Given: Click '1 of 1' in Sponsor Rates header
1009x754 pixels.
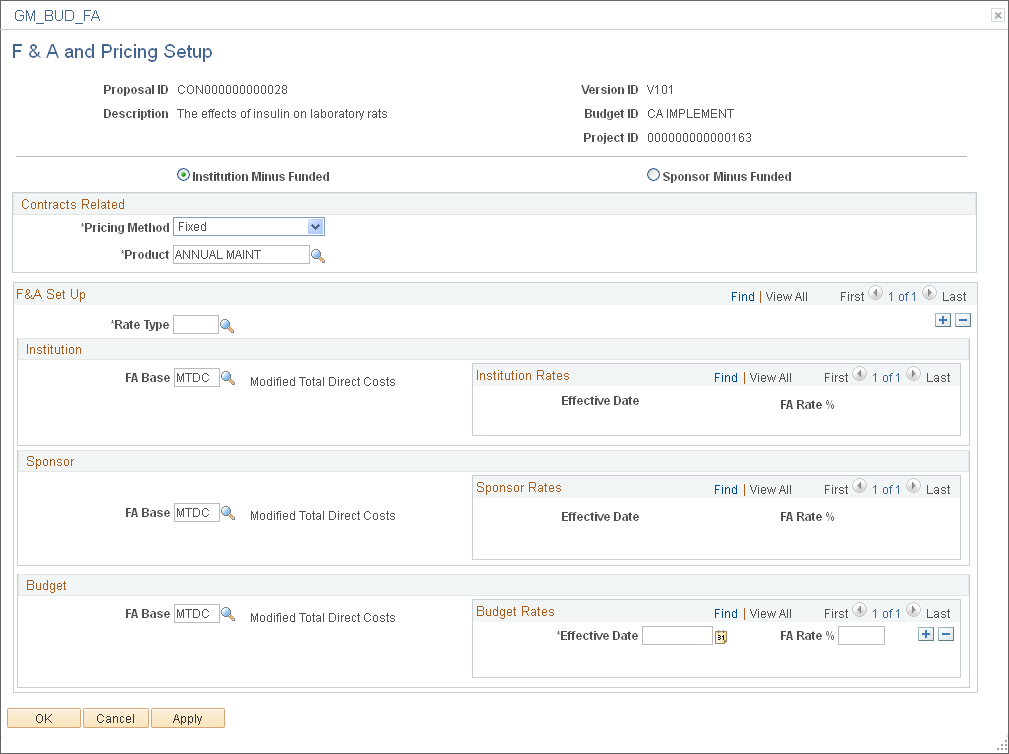Looking at the screenshot, I should (x=886, y=490).
